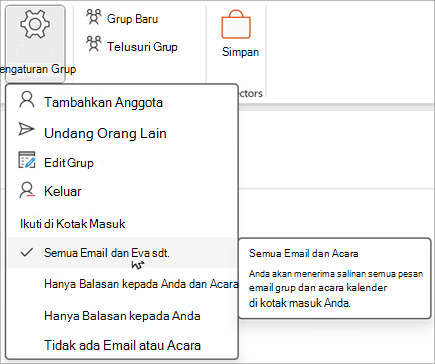Viewport: 435px width, 364px height.
Task: Select Semua Email dan Eva sdt. option
Action: point(122,253)
